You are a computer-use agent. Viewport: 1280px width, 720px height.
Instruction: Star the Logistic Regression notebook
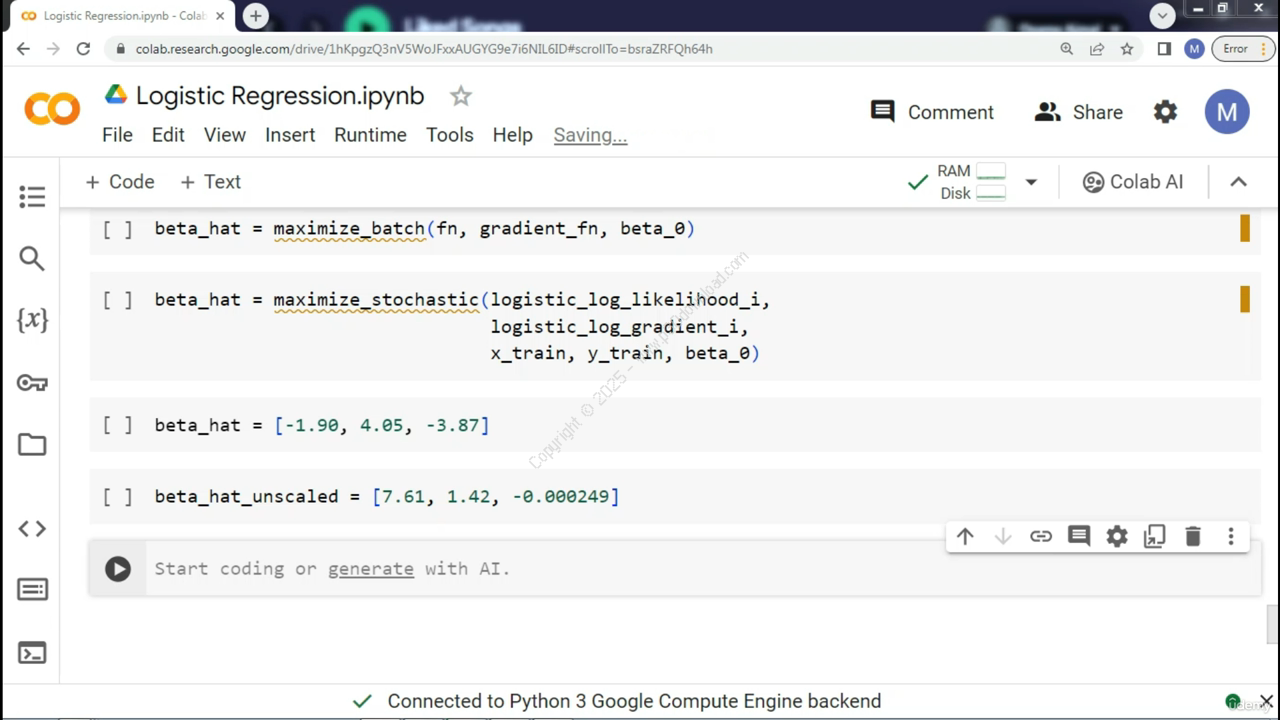click(x=460, y=96)
